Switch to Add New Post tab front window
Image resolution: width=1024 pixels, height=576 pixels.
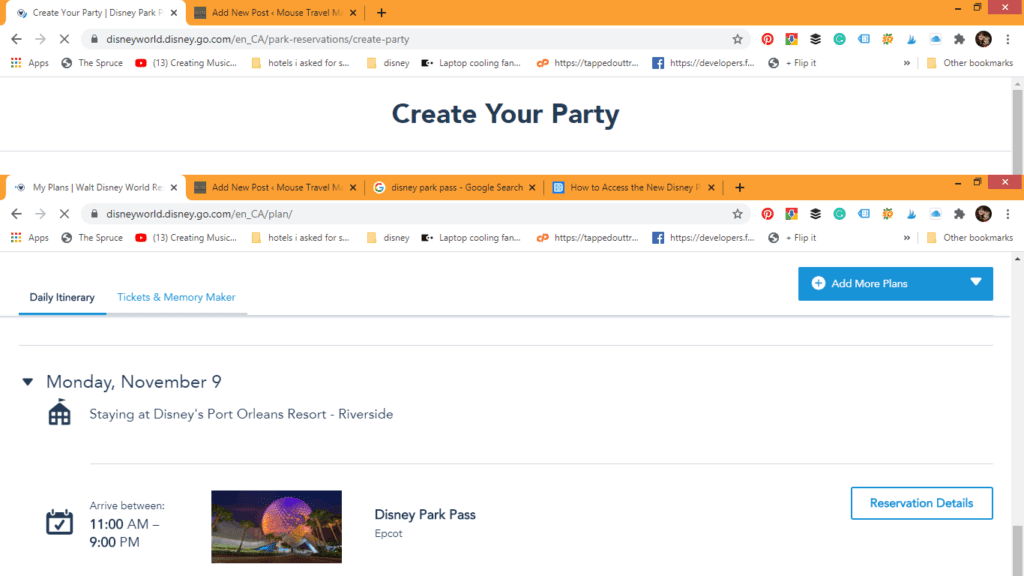(276, 187)
